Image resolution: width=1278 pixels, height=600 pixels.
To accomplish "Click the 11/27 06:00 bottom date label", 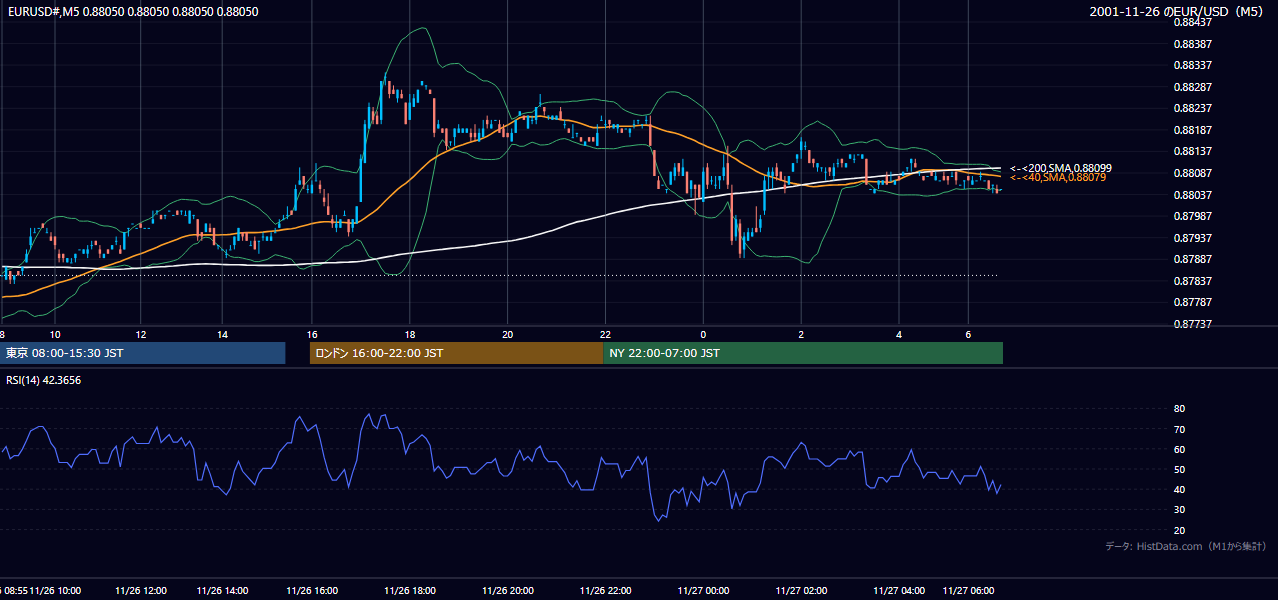I will coord(968,590).
